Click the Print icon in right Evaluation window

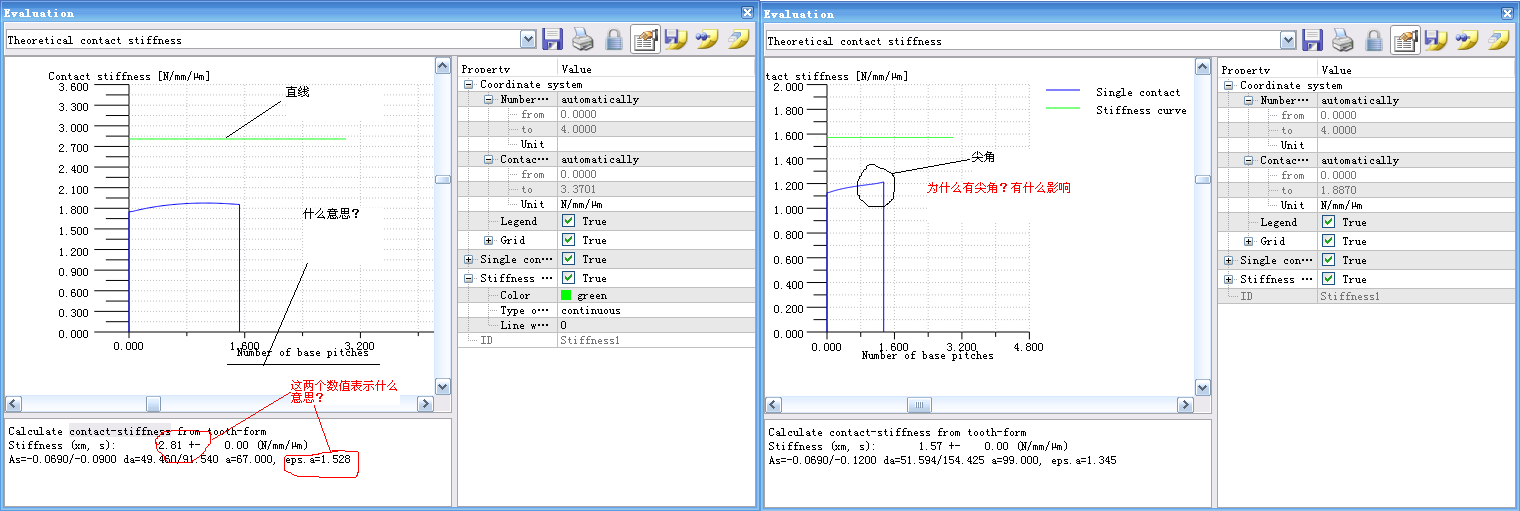click(x=1344, y=40)
